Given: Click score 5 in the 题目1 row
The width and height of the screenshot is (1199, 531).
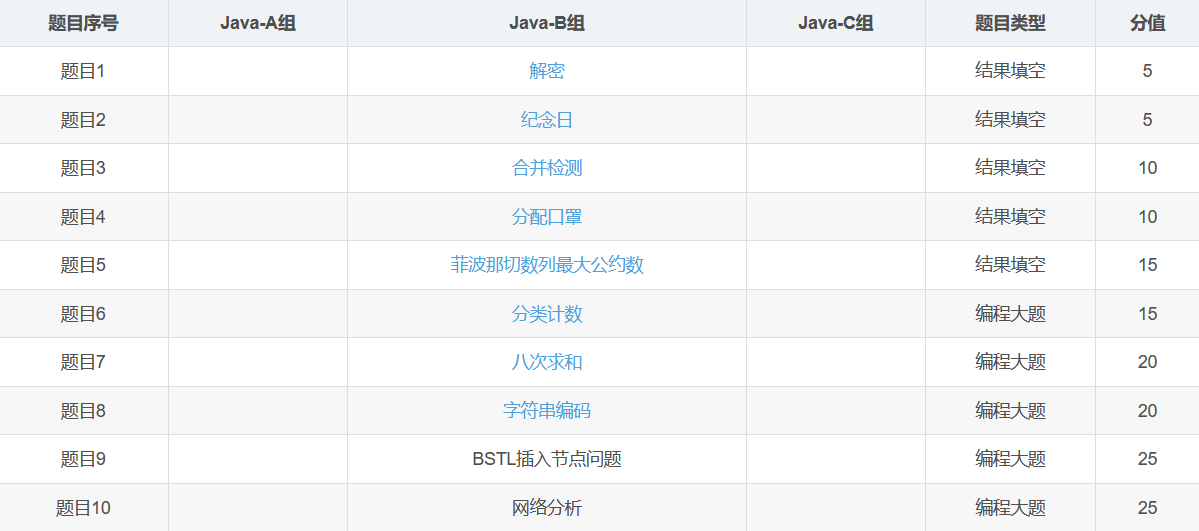Looking at the screenshot, I should (x=1147, y=71).
